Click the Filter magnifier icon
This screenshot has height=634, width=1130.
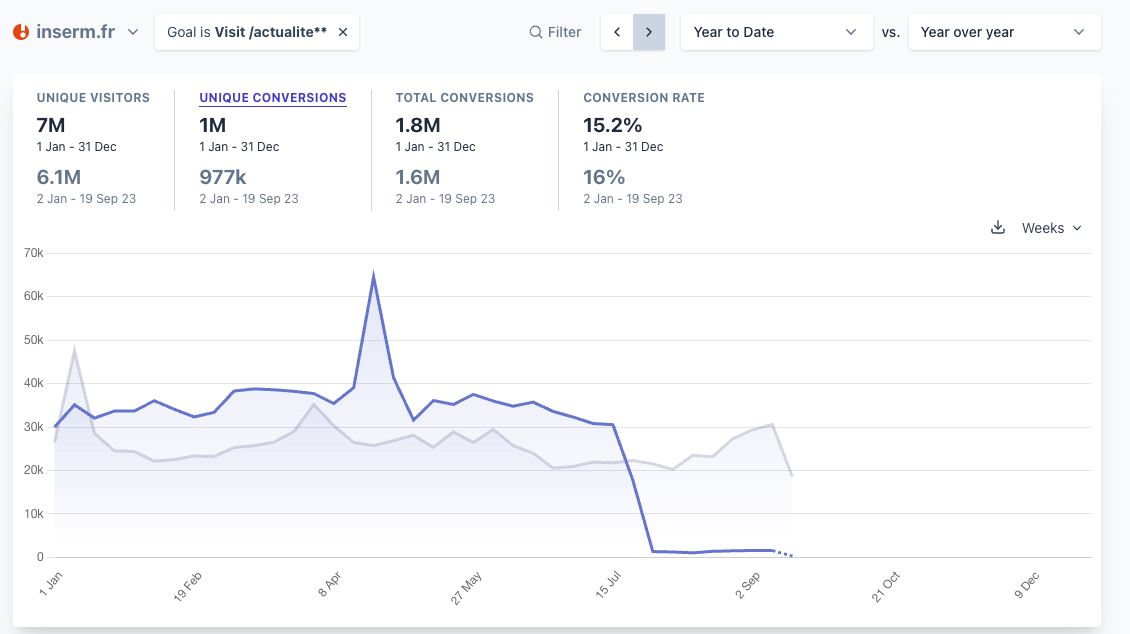pos(536,32)
